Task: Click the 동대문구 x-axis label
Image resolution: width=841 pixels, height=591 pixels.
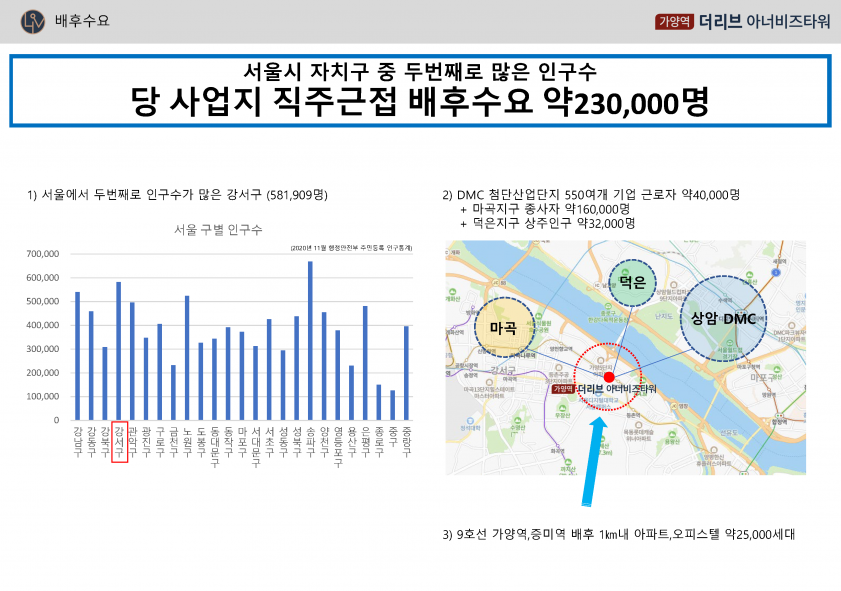Action: [x=215, y=447]
